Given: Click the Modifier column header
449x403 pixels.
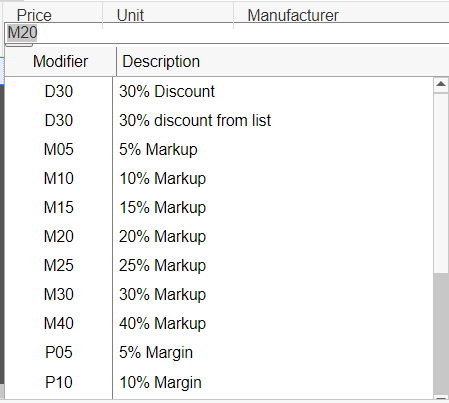Looking at the screenshot, I should [x=60, y=62].
